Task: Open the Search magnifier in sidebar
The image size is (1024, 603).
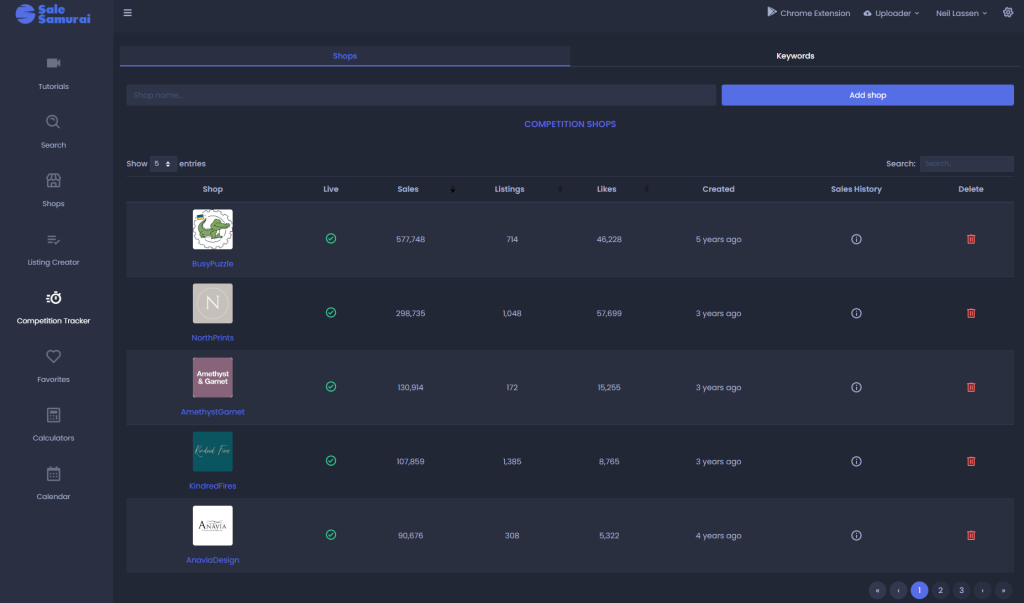Action: tap(53, 123)
